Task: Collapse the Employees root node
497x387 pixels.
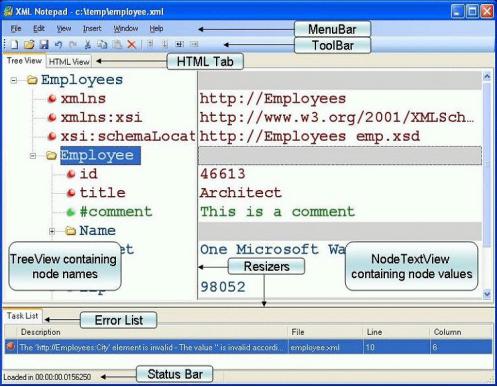Action: tap(14, 80)
